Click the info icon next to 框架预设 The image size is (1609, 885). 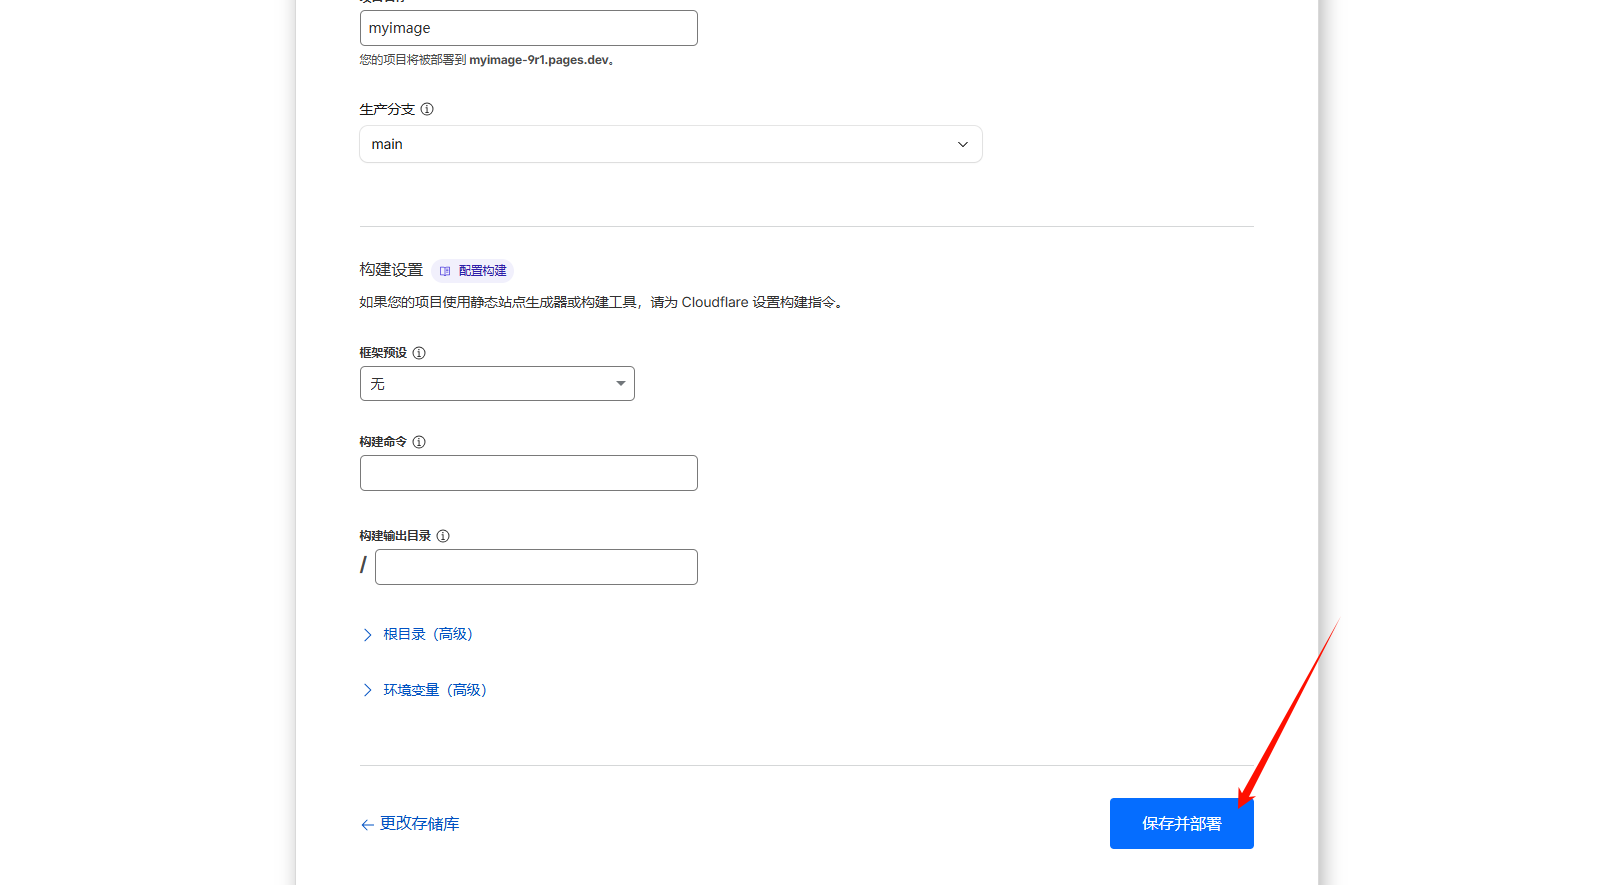[419, 353]
